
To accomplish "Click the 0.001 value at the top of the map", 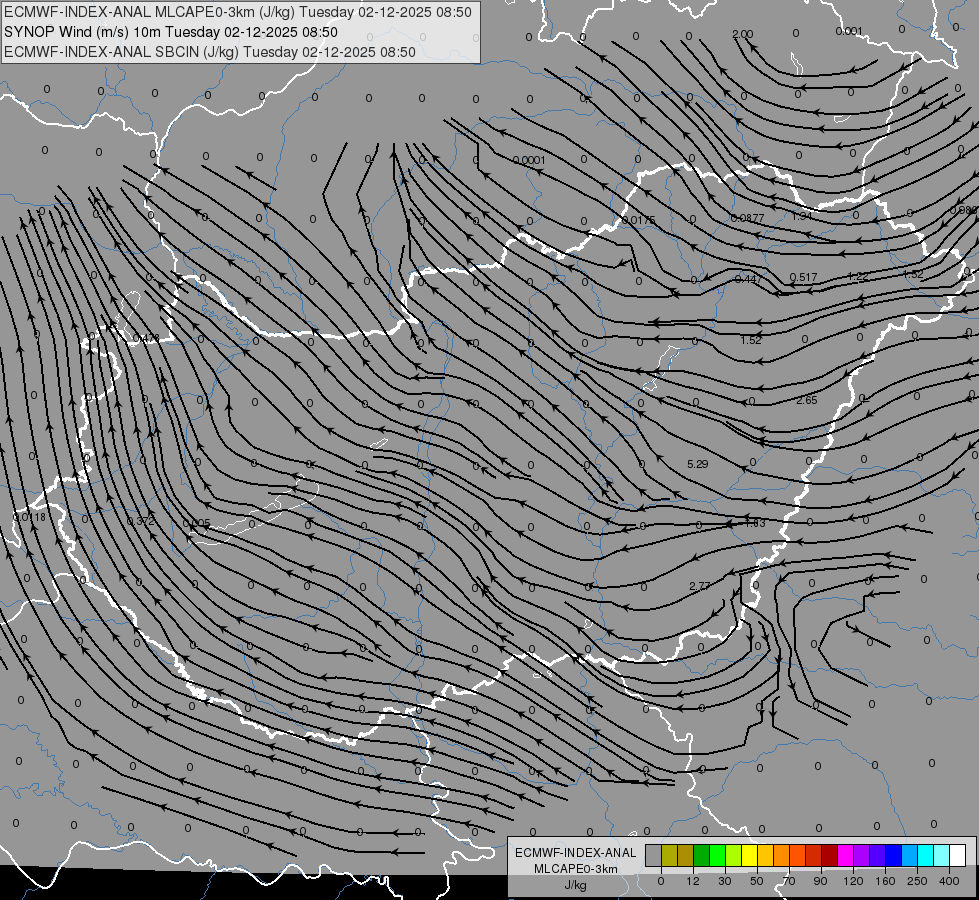I will tap(849, 31).
